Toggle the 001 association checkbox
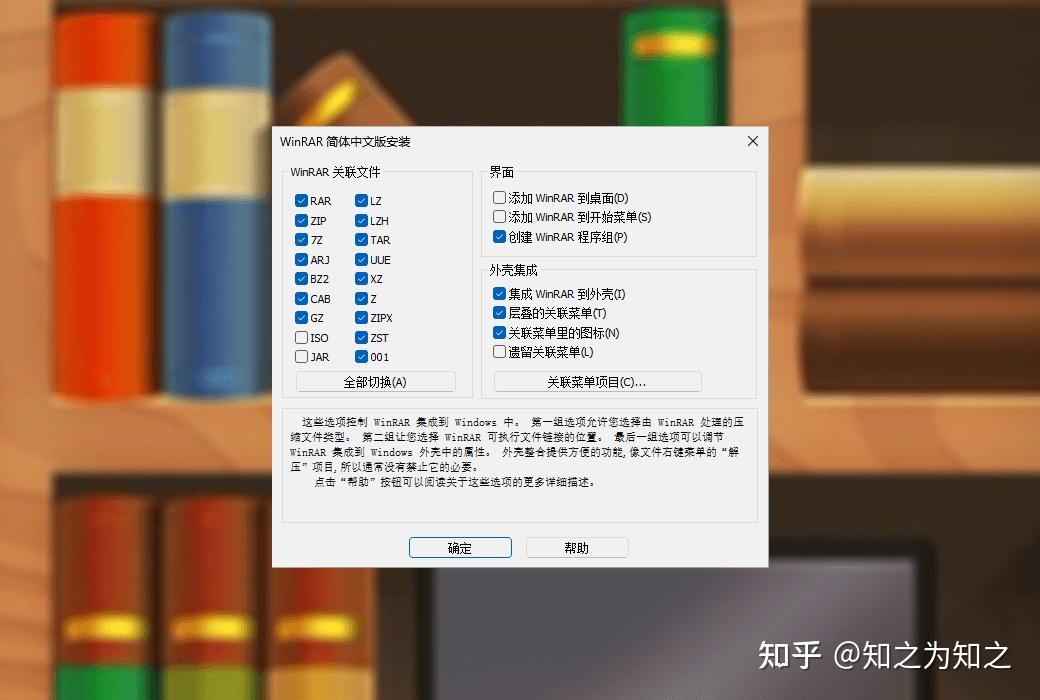 click(x=361, y=356)
